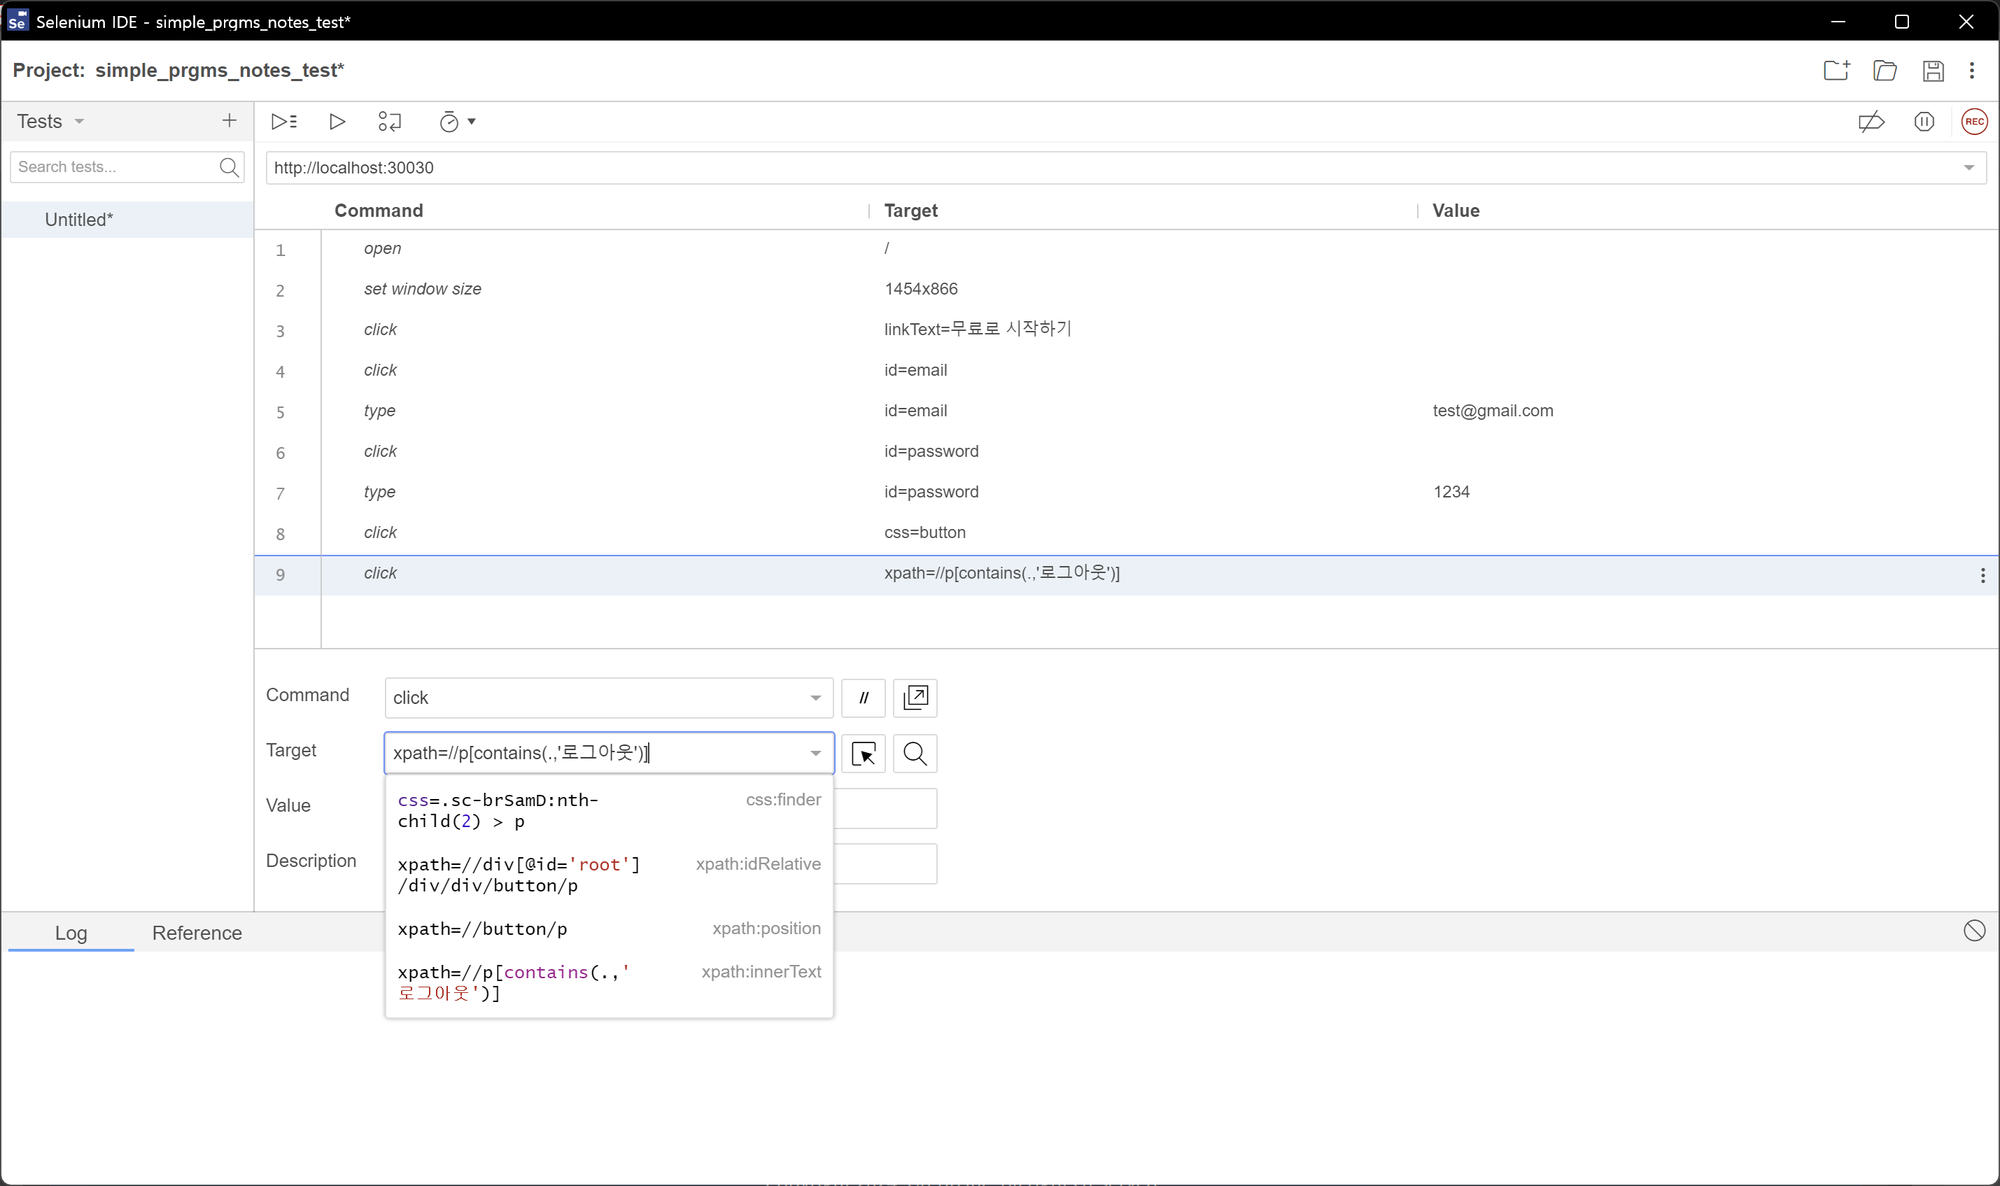2000x1186 pixels.
Task: Start recording with REC button
Action: (x=1974, y=122)
